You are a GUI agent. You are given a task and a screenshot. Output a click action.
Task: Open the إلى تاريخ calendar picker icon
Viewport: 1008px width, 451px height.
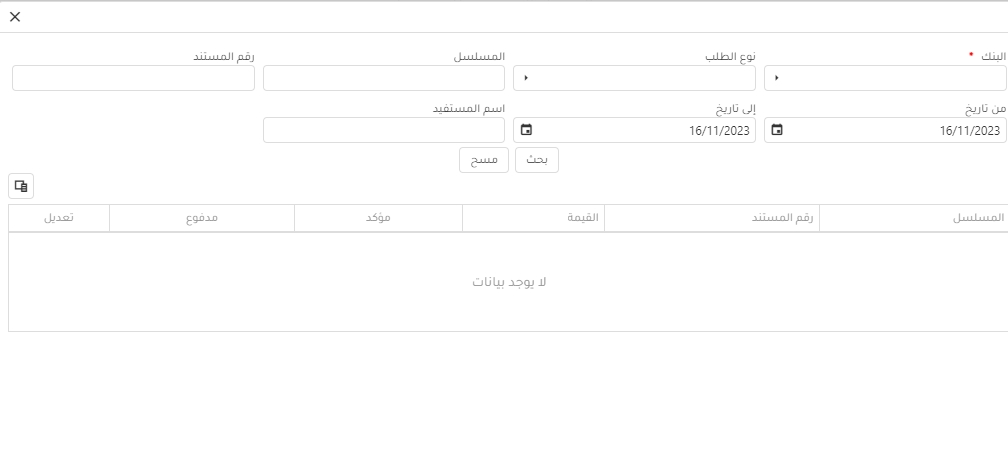[526, 130]
